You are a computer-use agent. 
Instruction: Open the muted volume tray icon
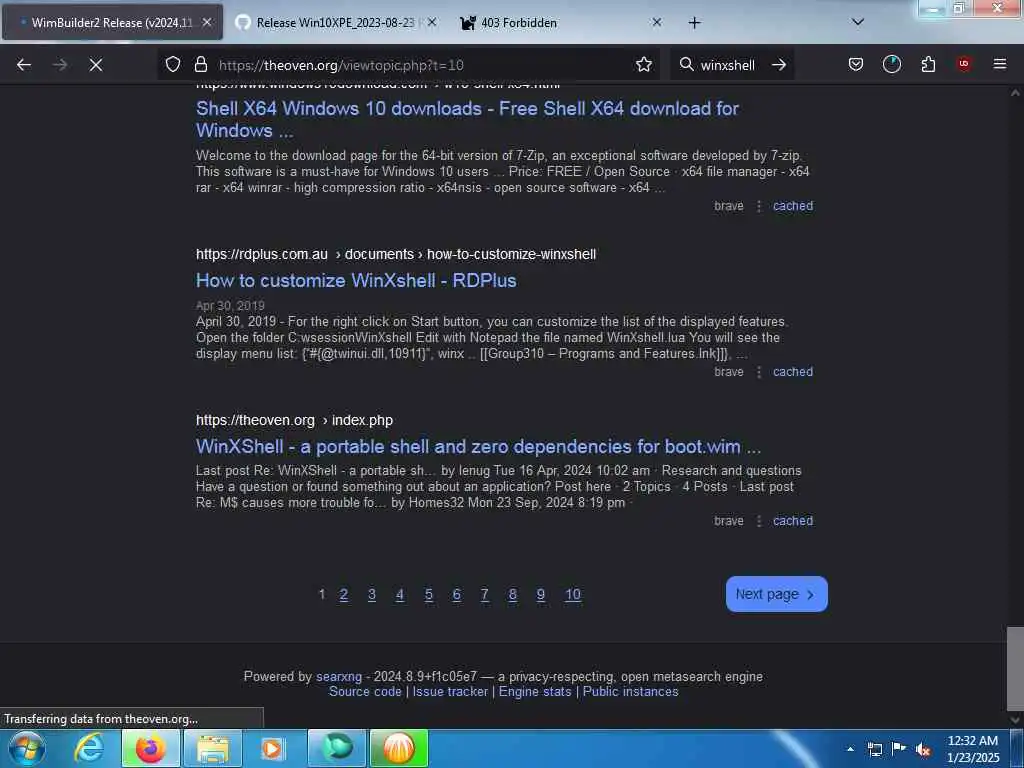click(923, 749)
